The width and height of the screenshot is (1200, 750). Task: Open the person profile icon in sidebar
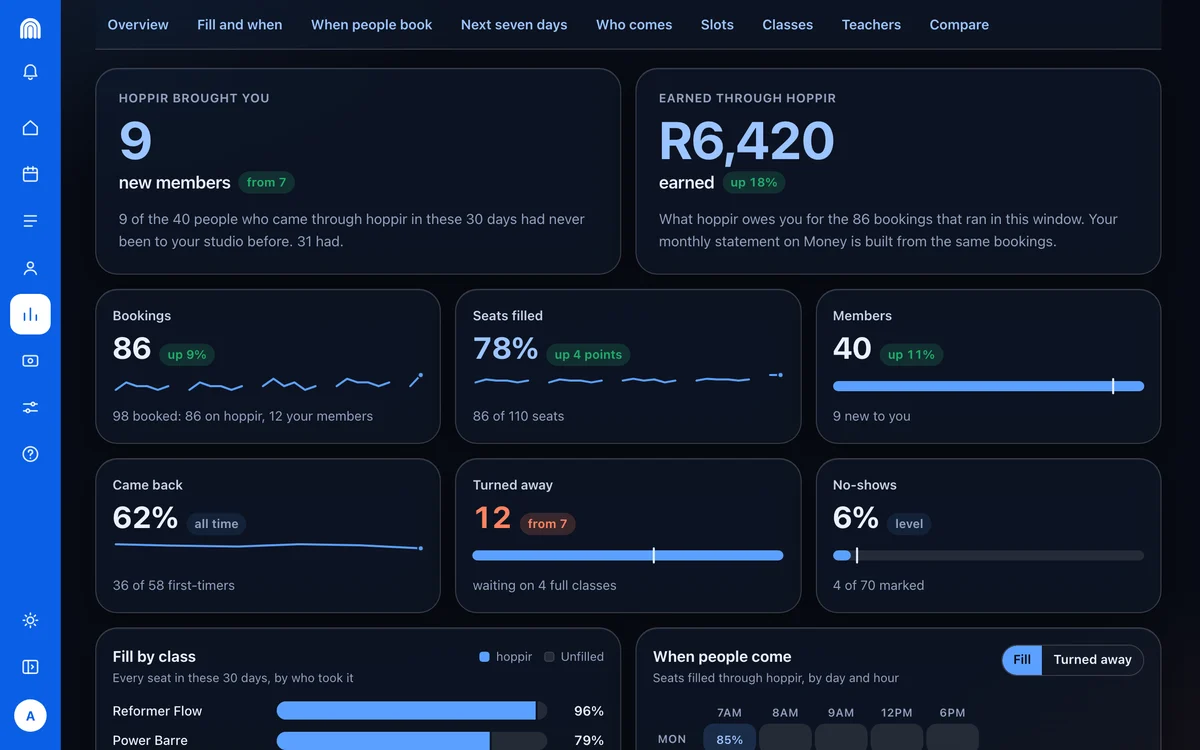(x=30, y=268)
